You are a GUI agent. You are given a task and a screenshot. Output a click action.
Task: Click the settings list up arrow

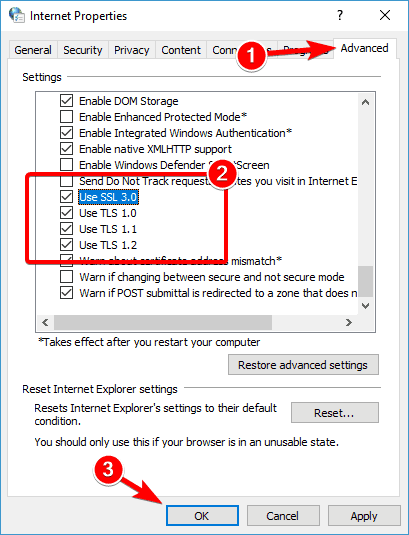point(365,102)
